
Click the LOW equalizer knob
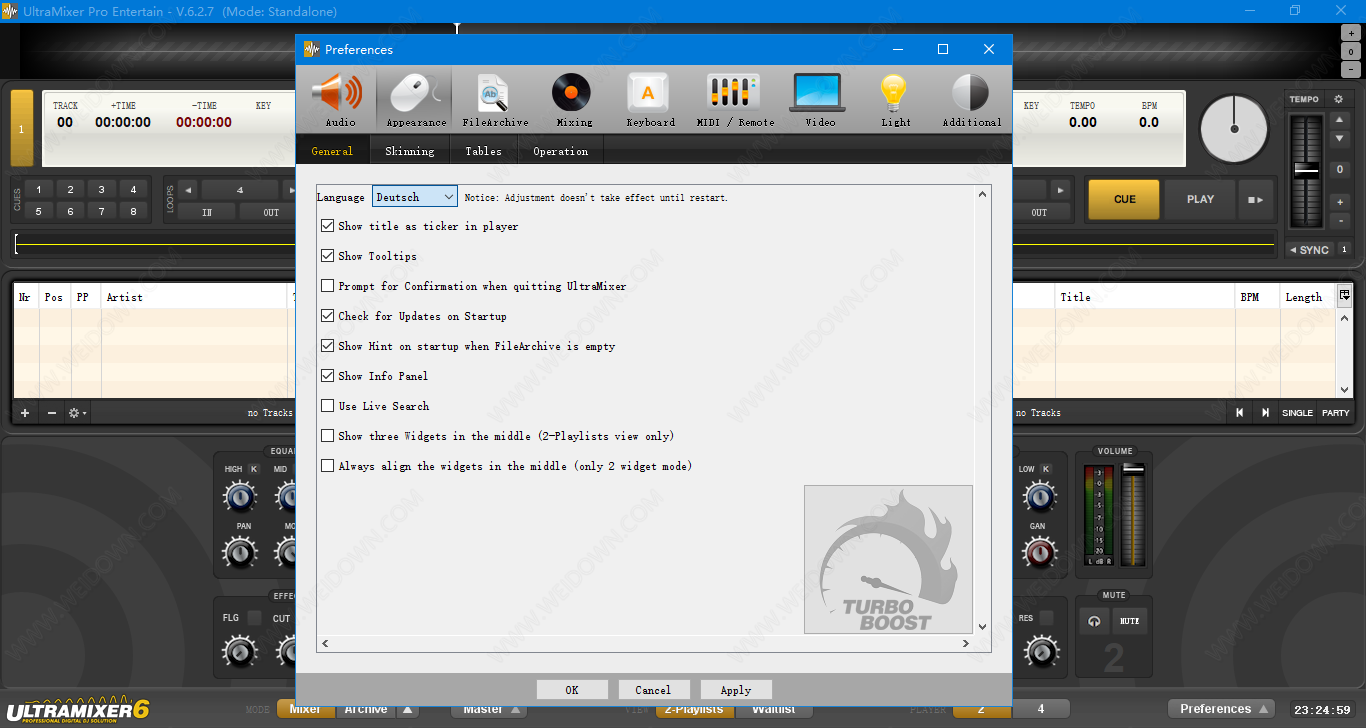1039,495
